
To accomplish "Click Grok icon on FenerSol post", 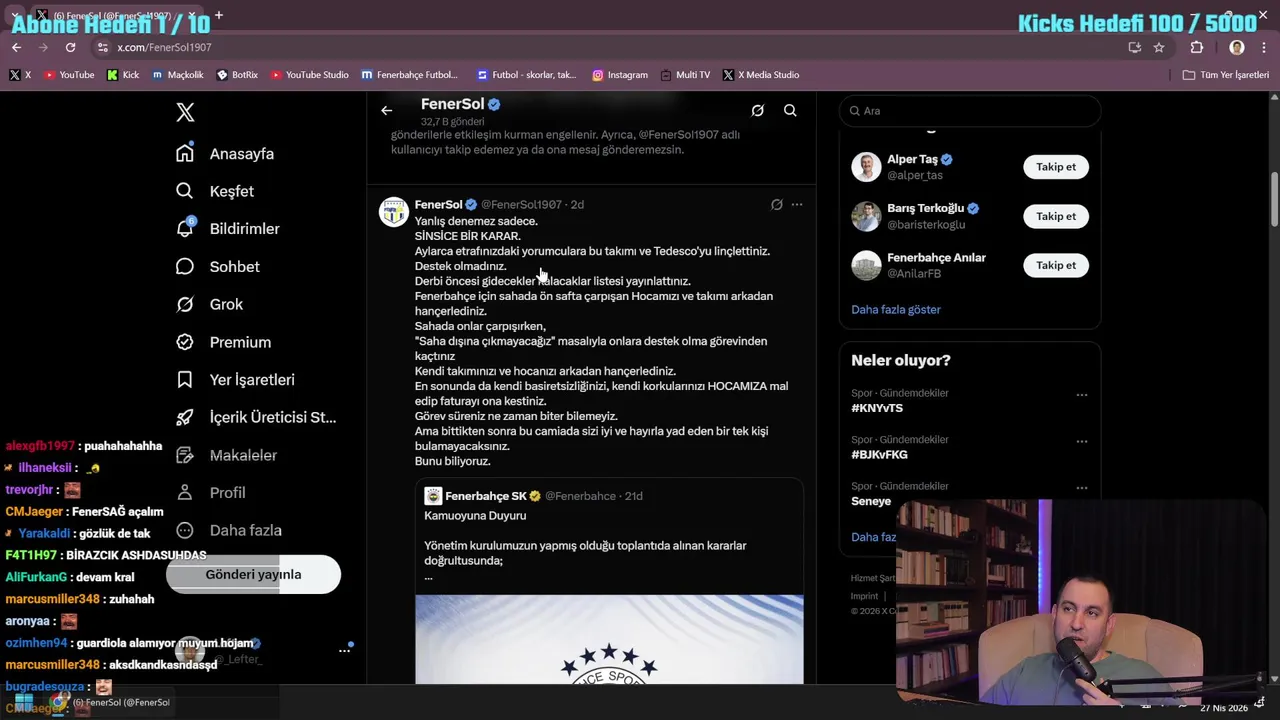I will click(776, 204).
